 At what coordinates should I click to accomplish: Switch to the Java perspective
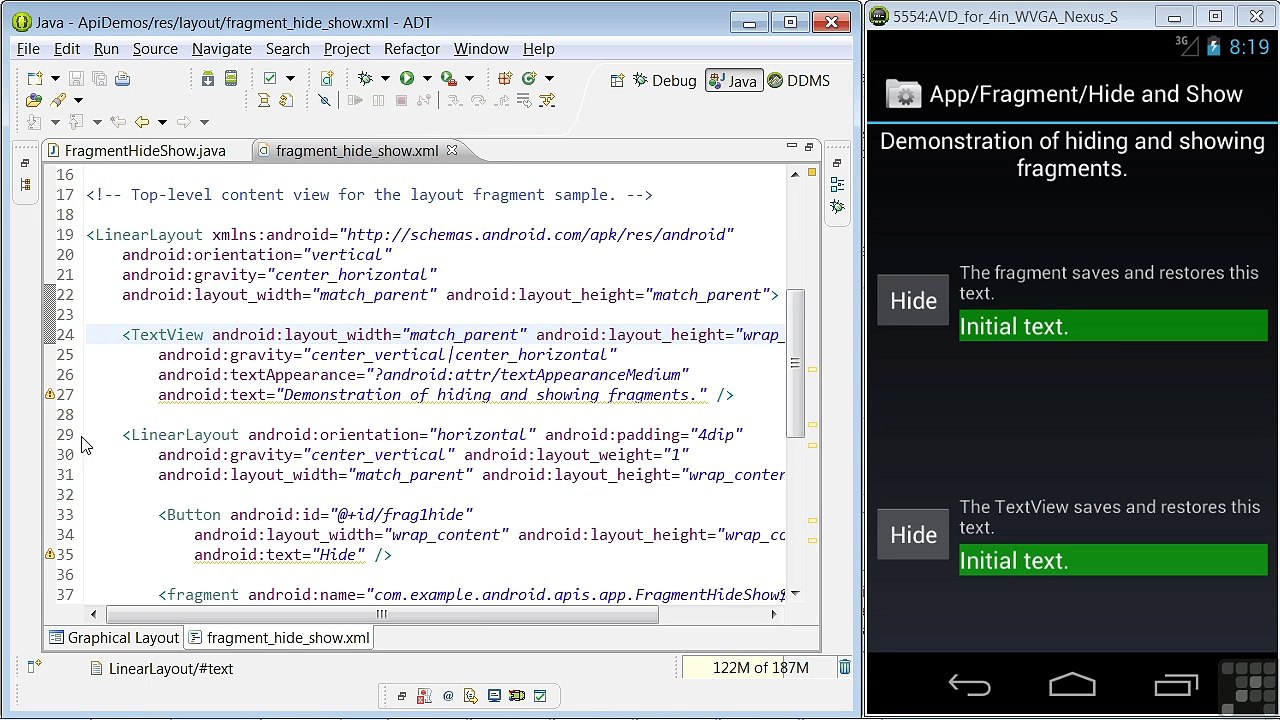point(733,81)
